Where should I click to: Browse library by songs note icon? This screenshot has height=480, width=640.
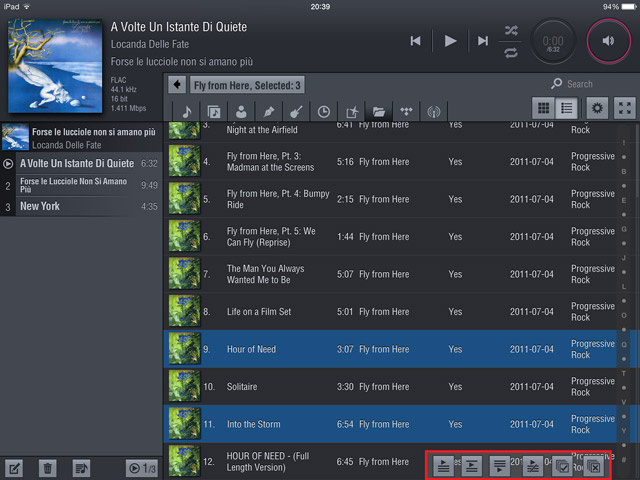pyautogui.click(x=186, y=111)
